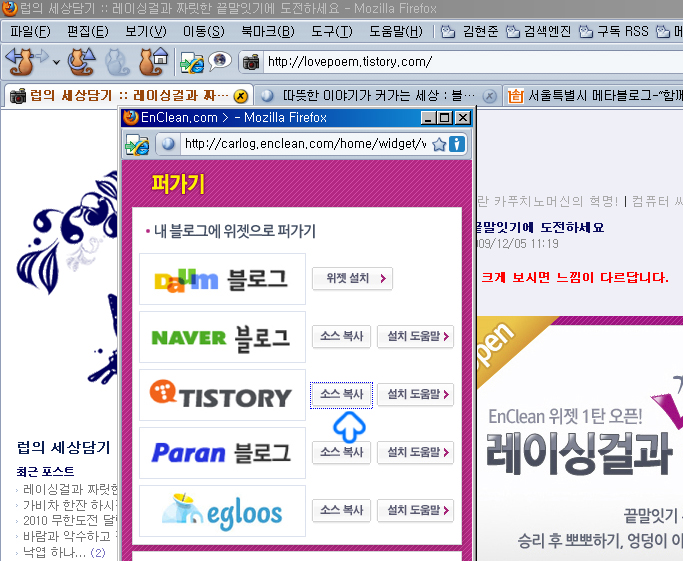Open the 도구(T) menu

point(331,31)
